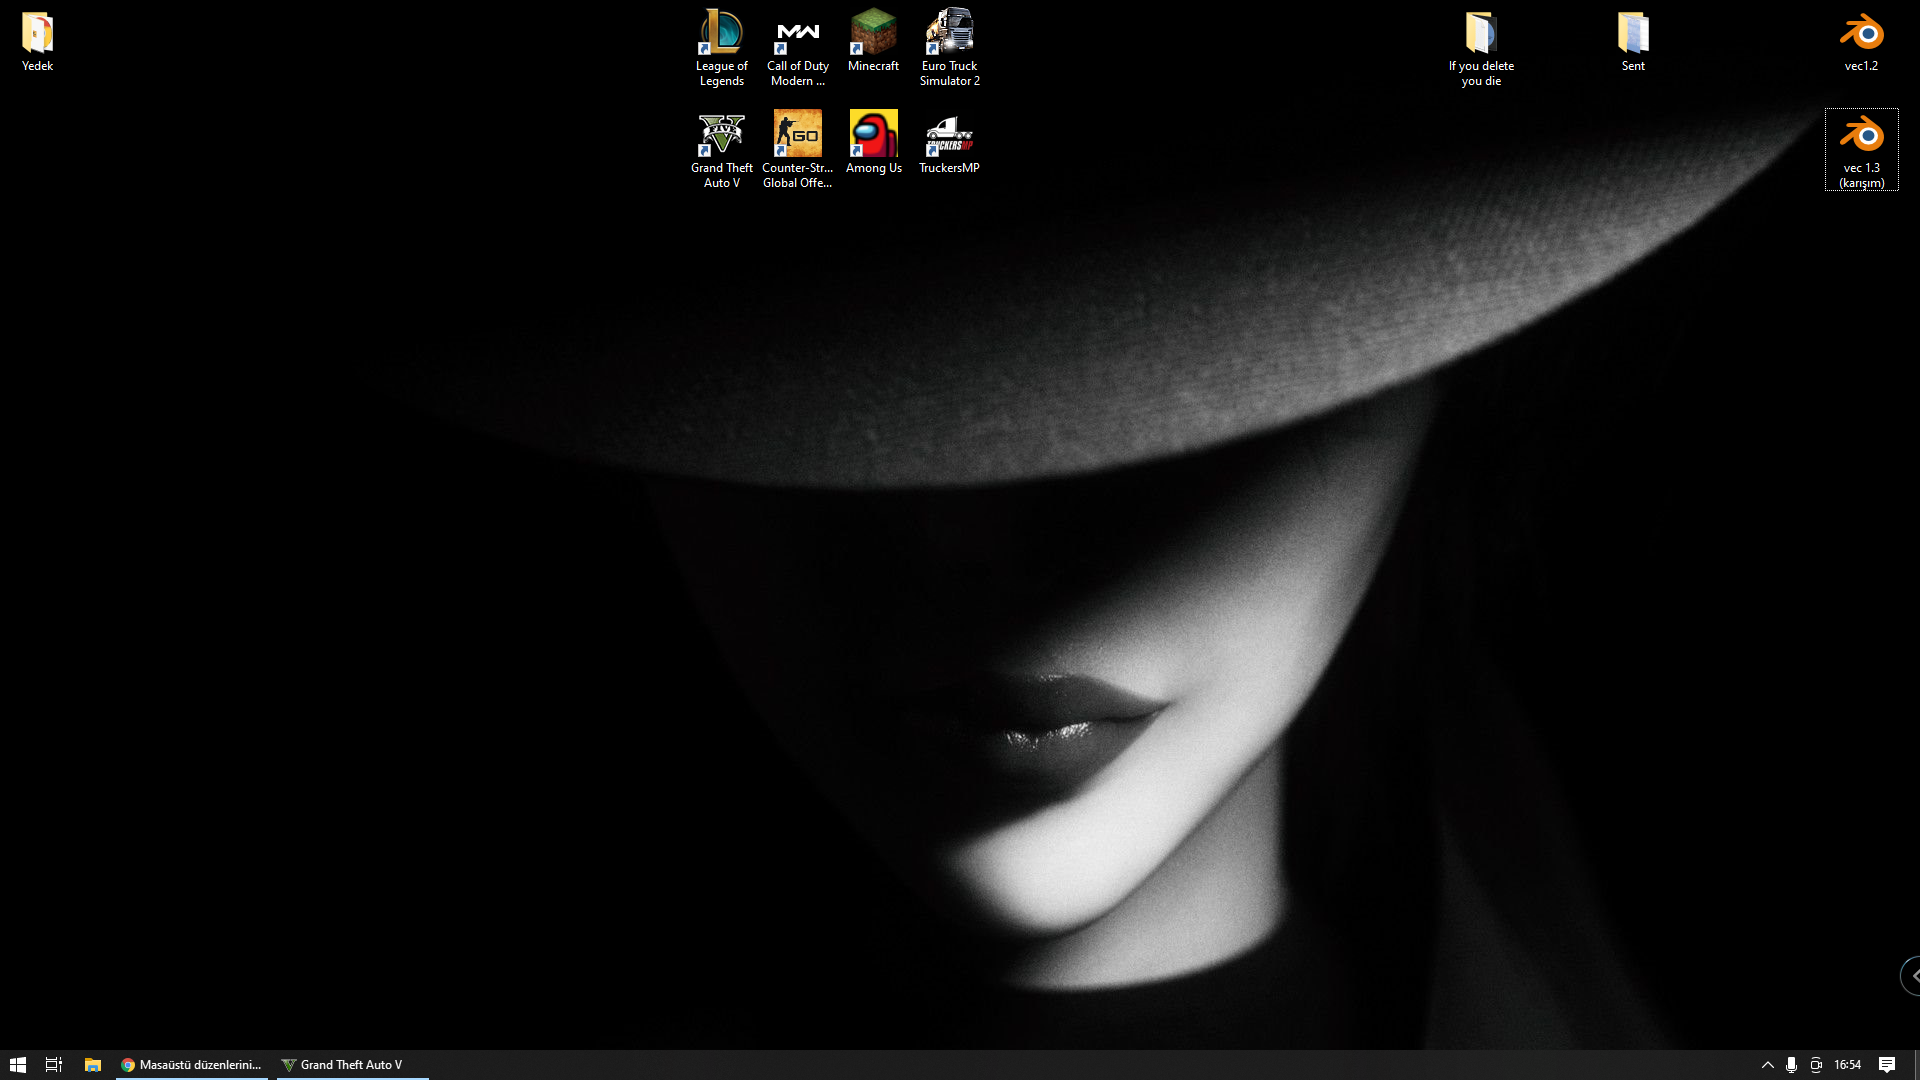Open the Windows Start menu

coord(17,1065)
